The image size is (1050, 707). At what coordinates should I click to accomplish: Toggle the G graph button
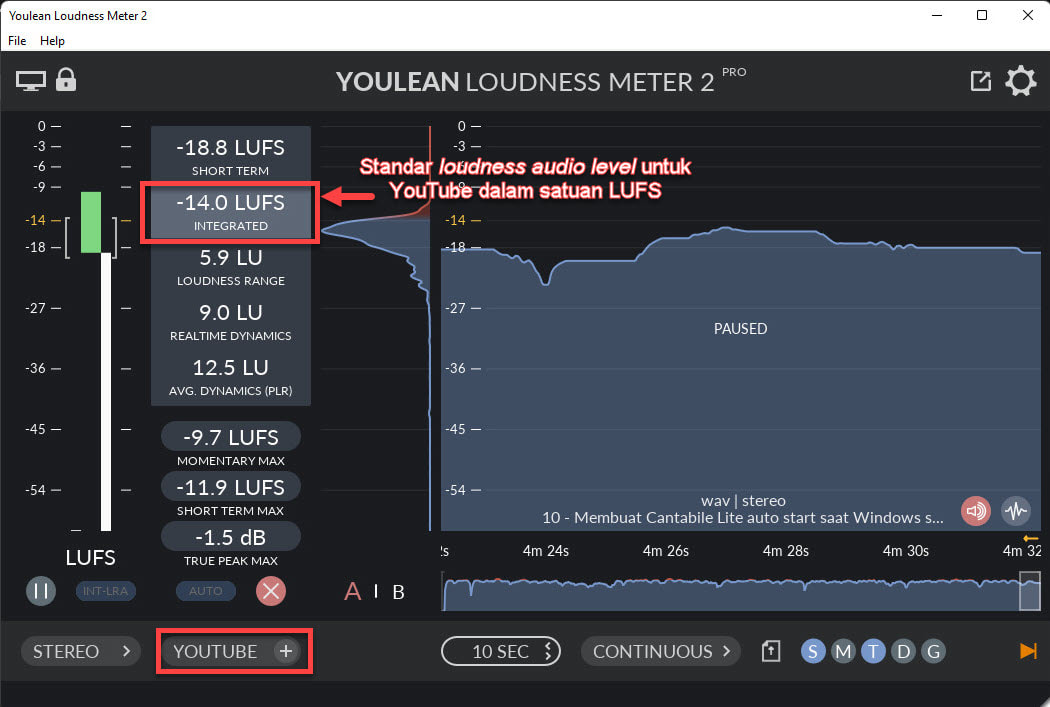tap(933, 651)
